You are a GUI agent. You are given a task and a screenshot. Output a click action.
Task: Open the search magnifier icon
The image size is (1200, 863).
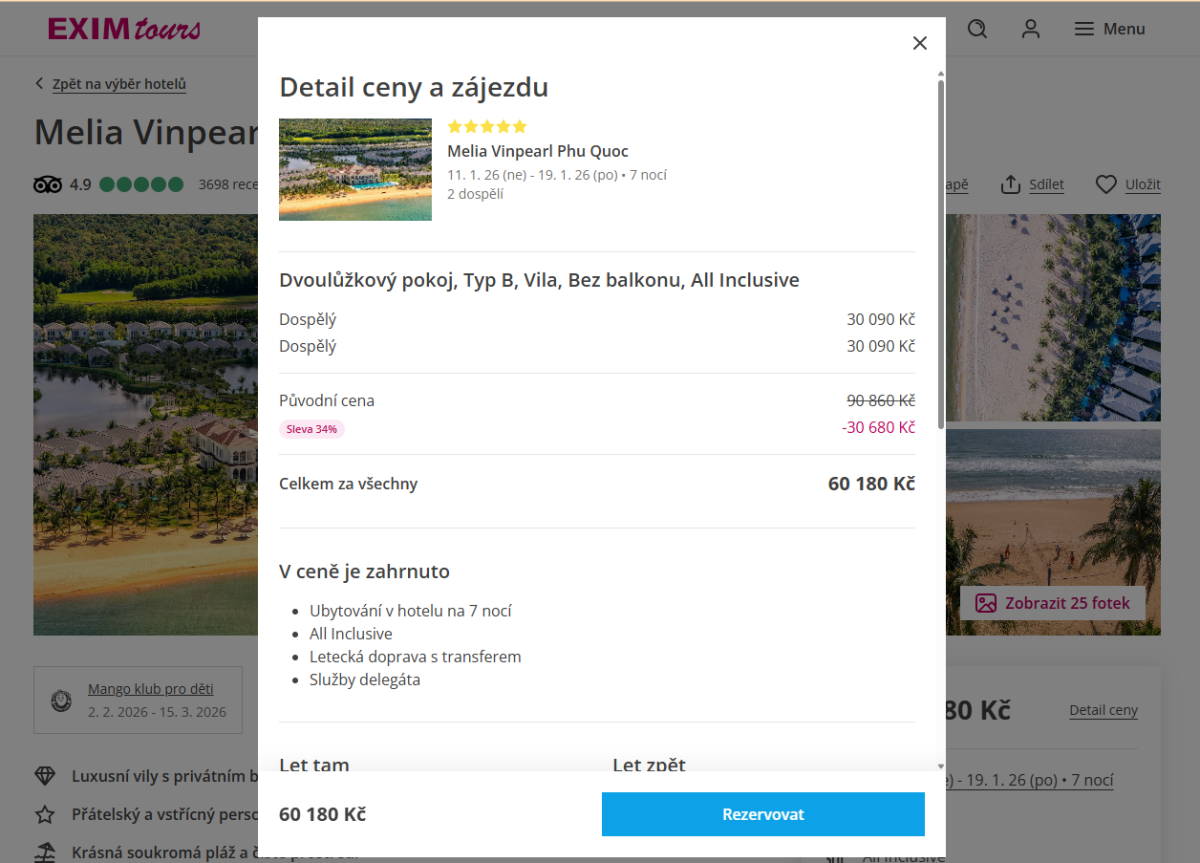978,29
